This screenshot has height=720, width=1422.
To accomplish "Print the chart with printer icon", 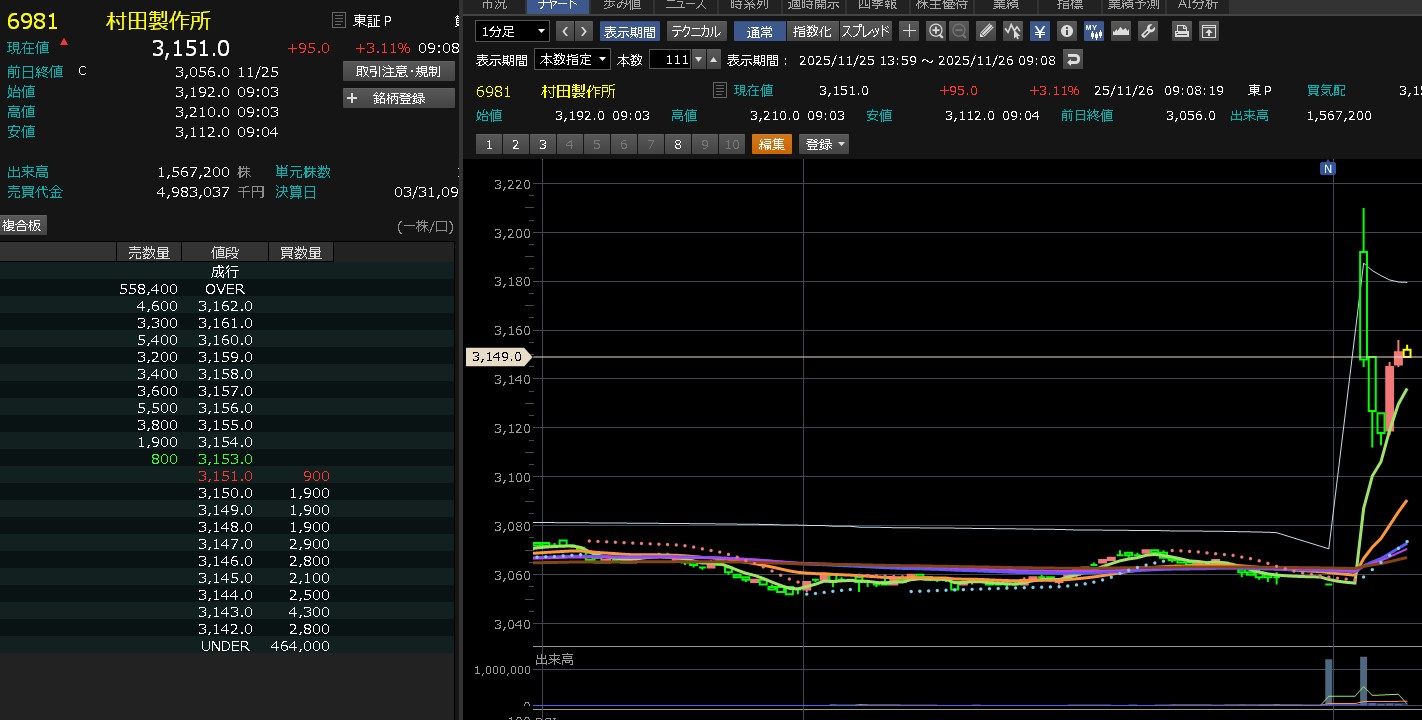I will tap(1182, 31).
